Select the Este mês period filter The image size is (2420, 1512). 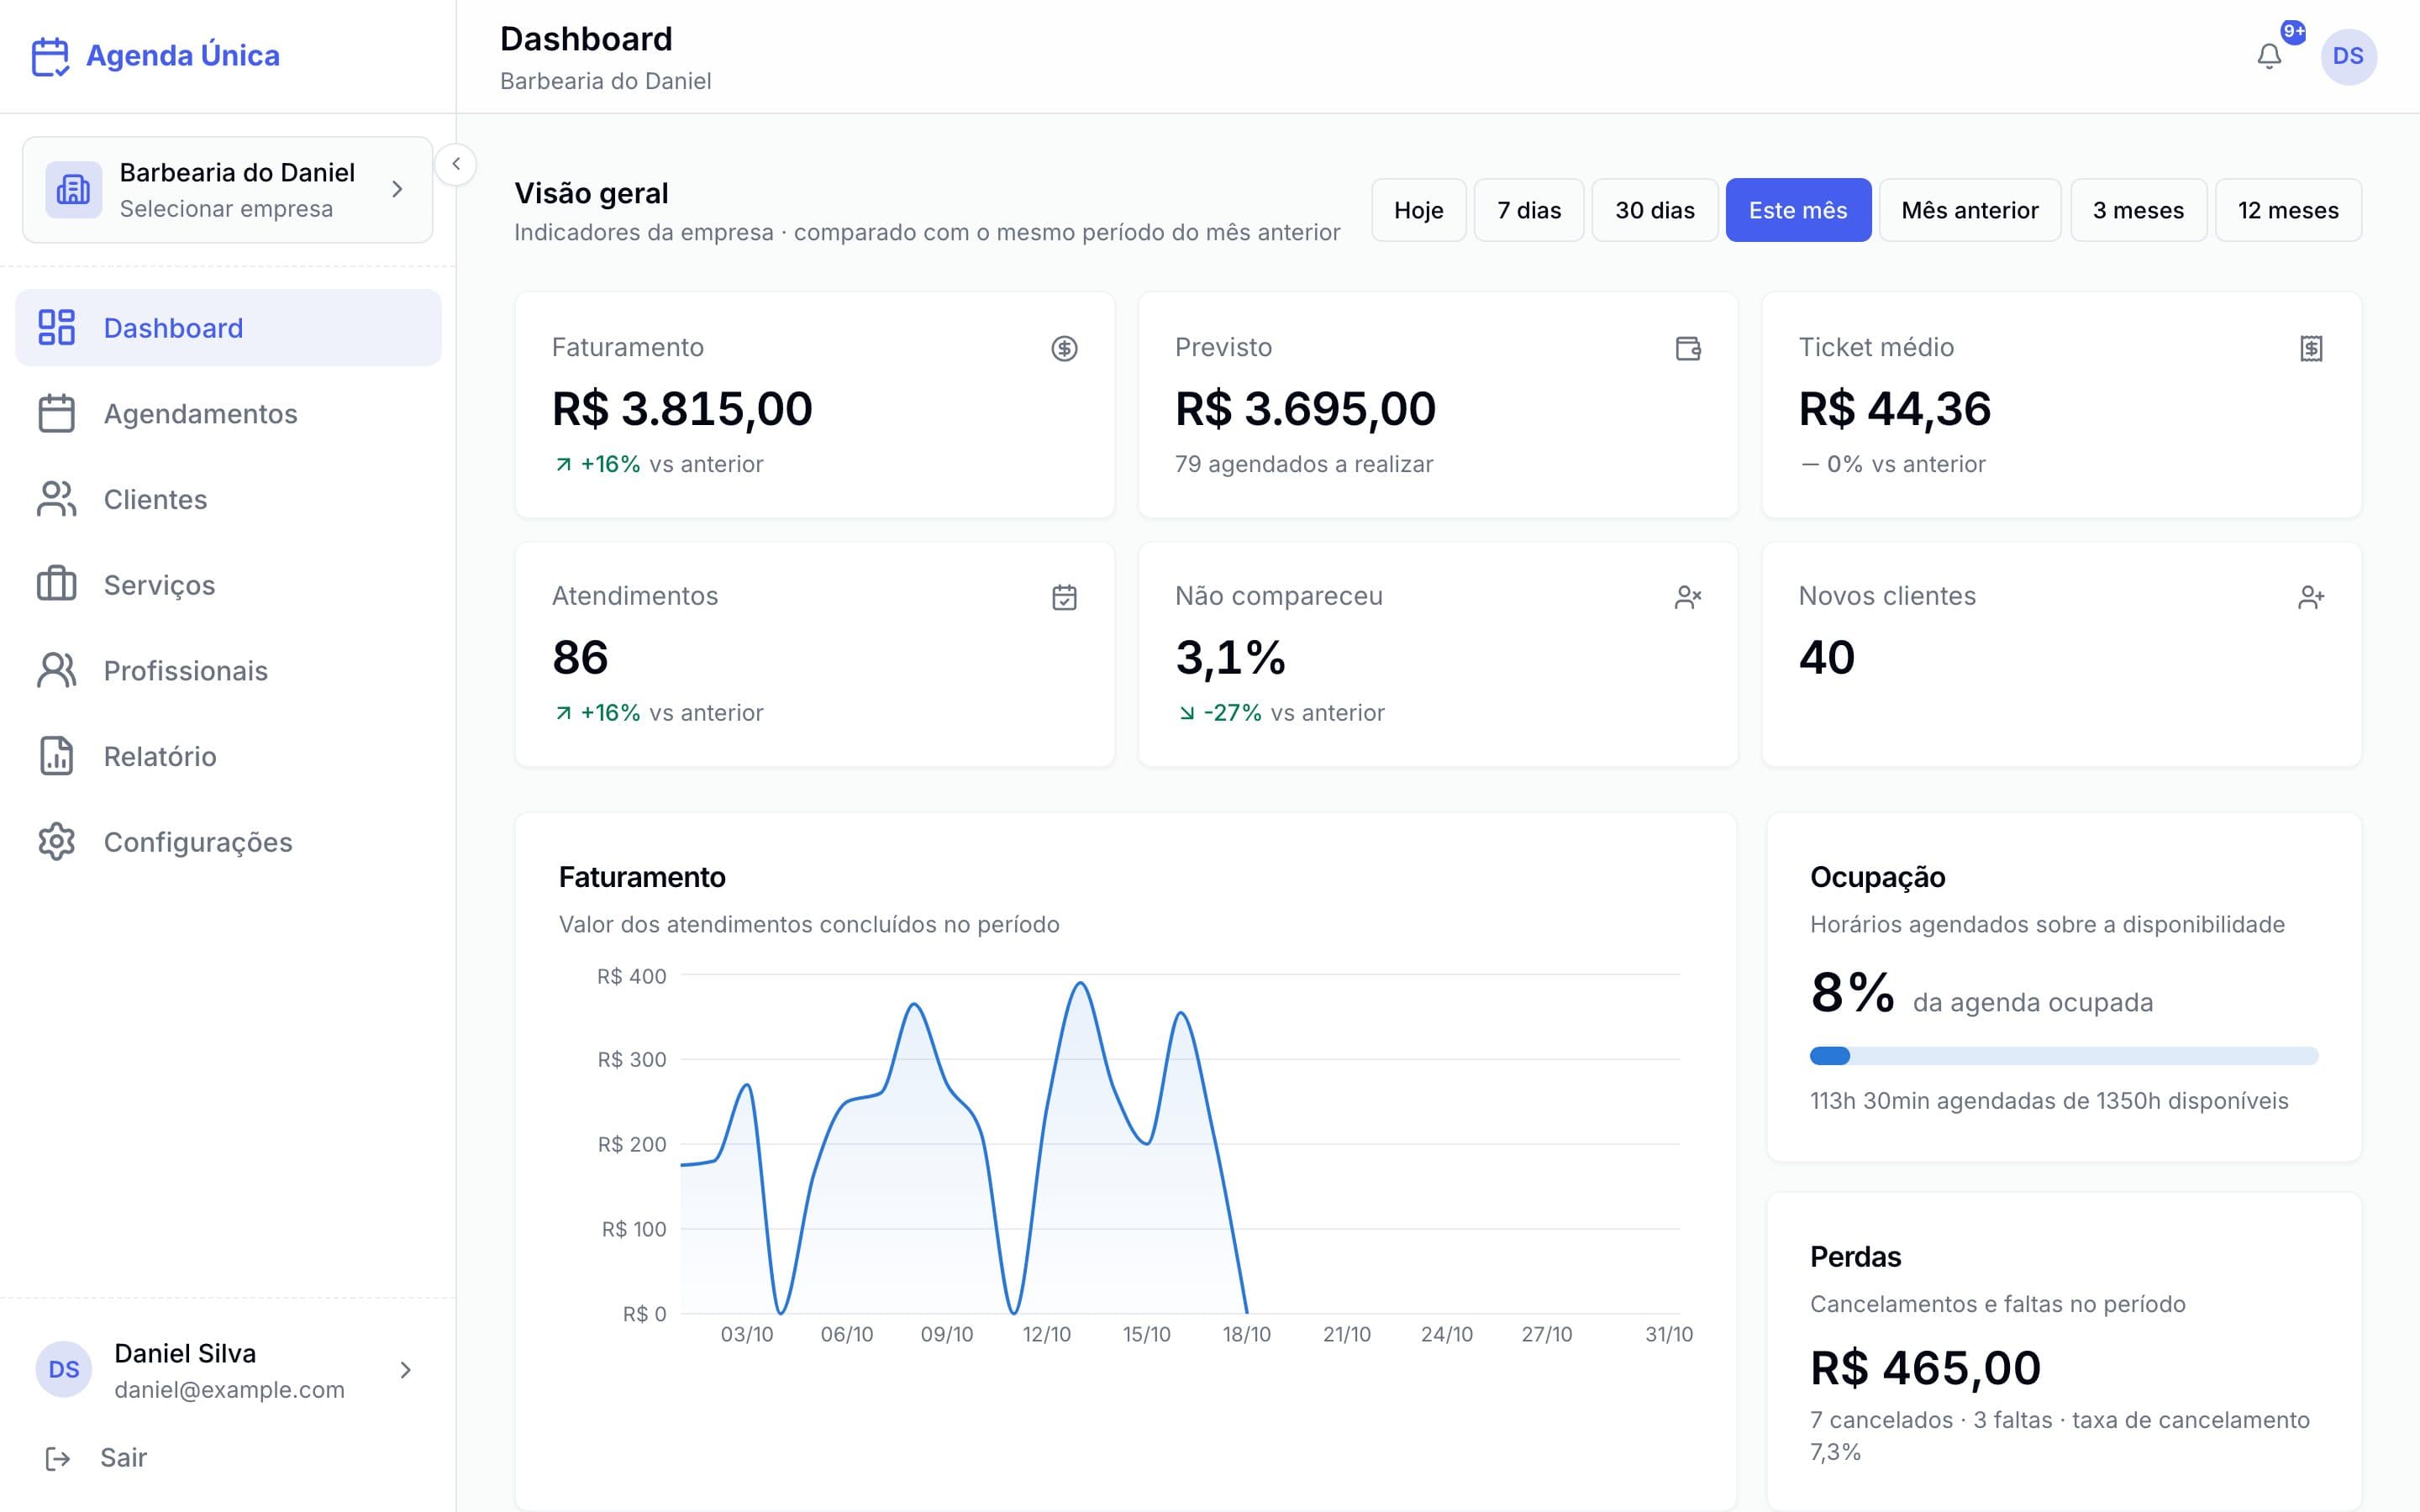(1797, 210)
